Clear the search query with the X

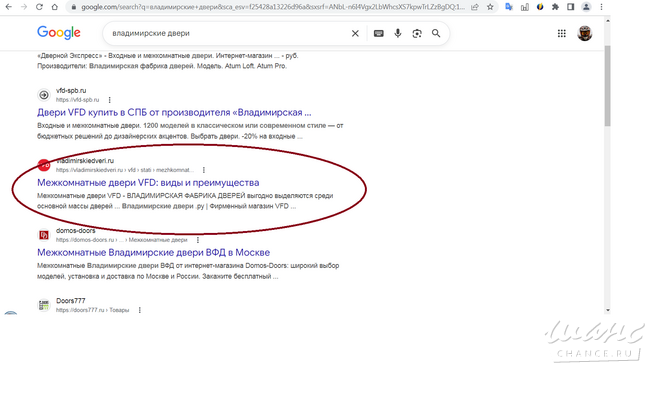355,33
